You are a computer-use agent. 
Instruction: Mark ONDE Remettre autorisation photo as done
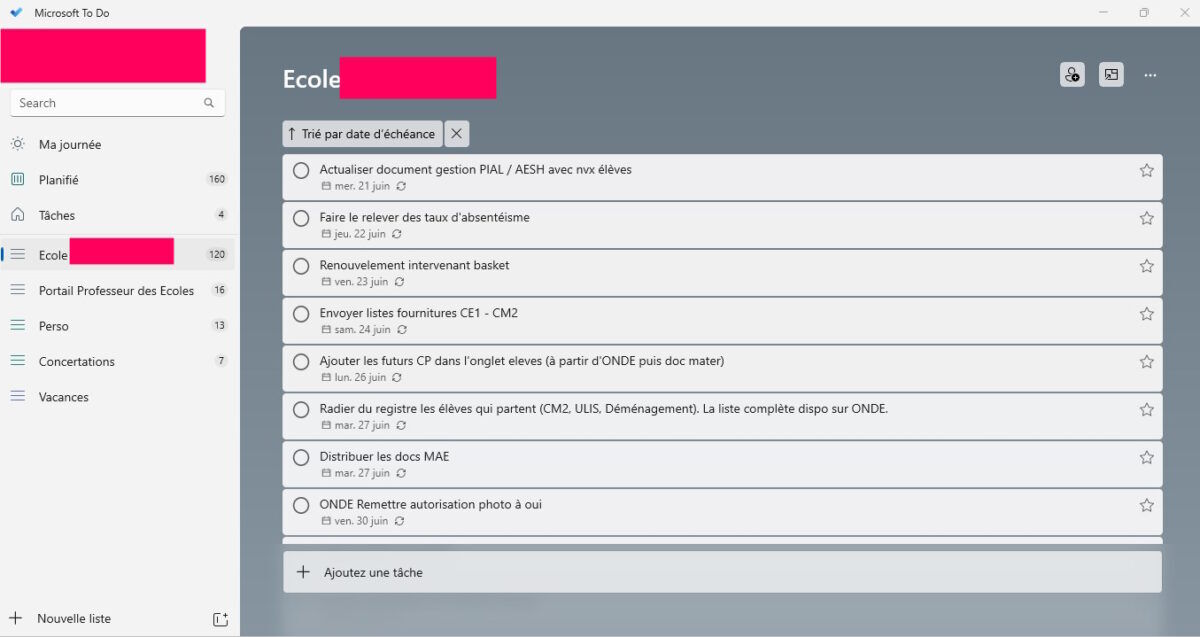pyautogui.click(x=301, y=505)
